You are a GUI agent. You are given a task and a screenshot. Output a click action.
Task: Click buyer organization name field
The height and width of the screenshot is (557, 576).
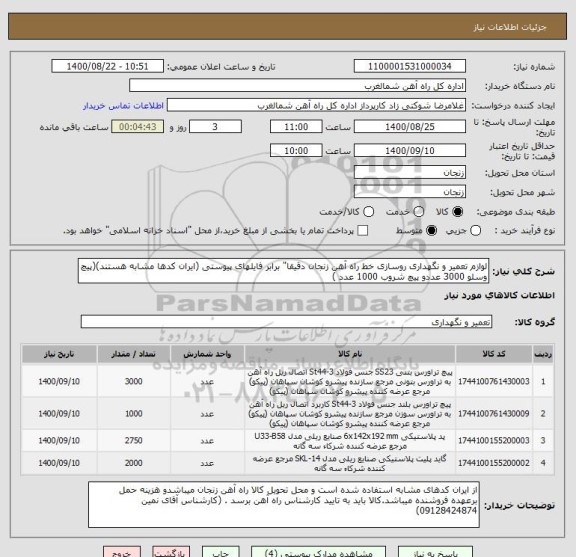coord(298,86)
